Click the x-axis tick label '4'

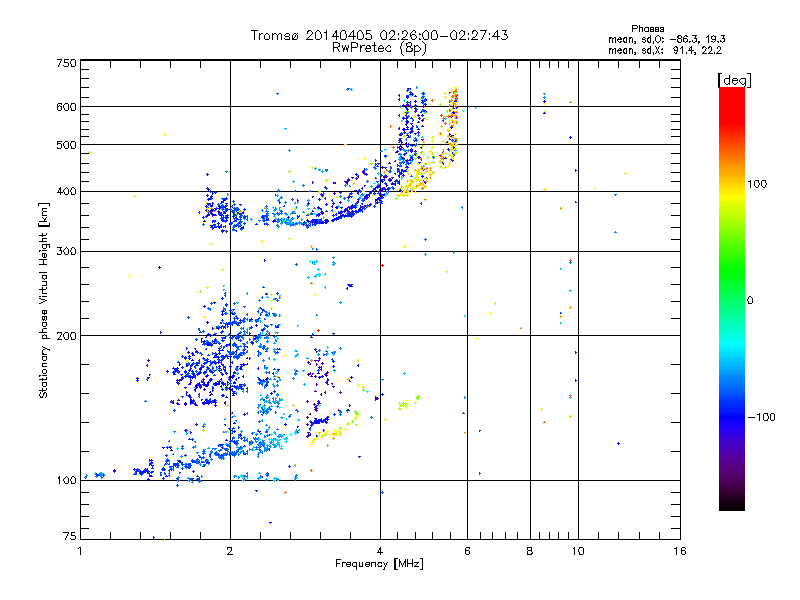coord(380,551)
